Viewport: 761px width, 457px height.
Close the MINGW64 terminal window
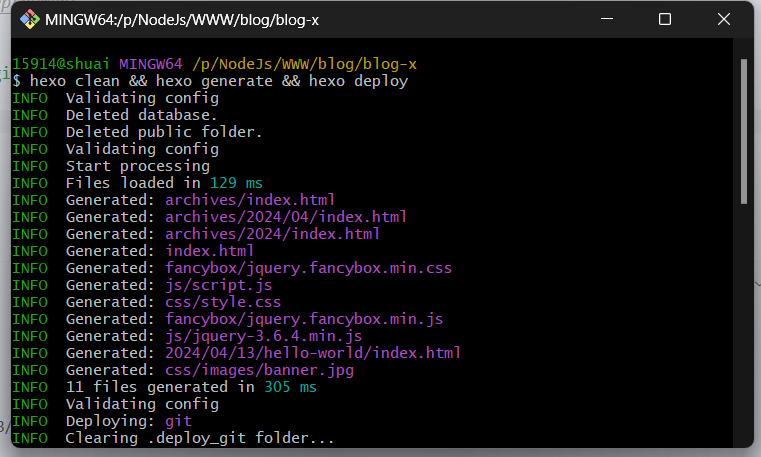point(722,20)
